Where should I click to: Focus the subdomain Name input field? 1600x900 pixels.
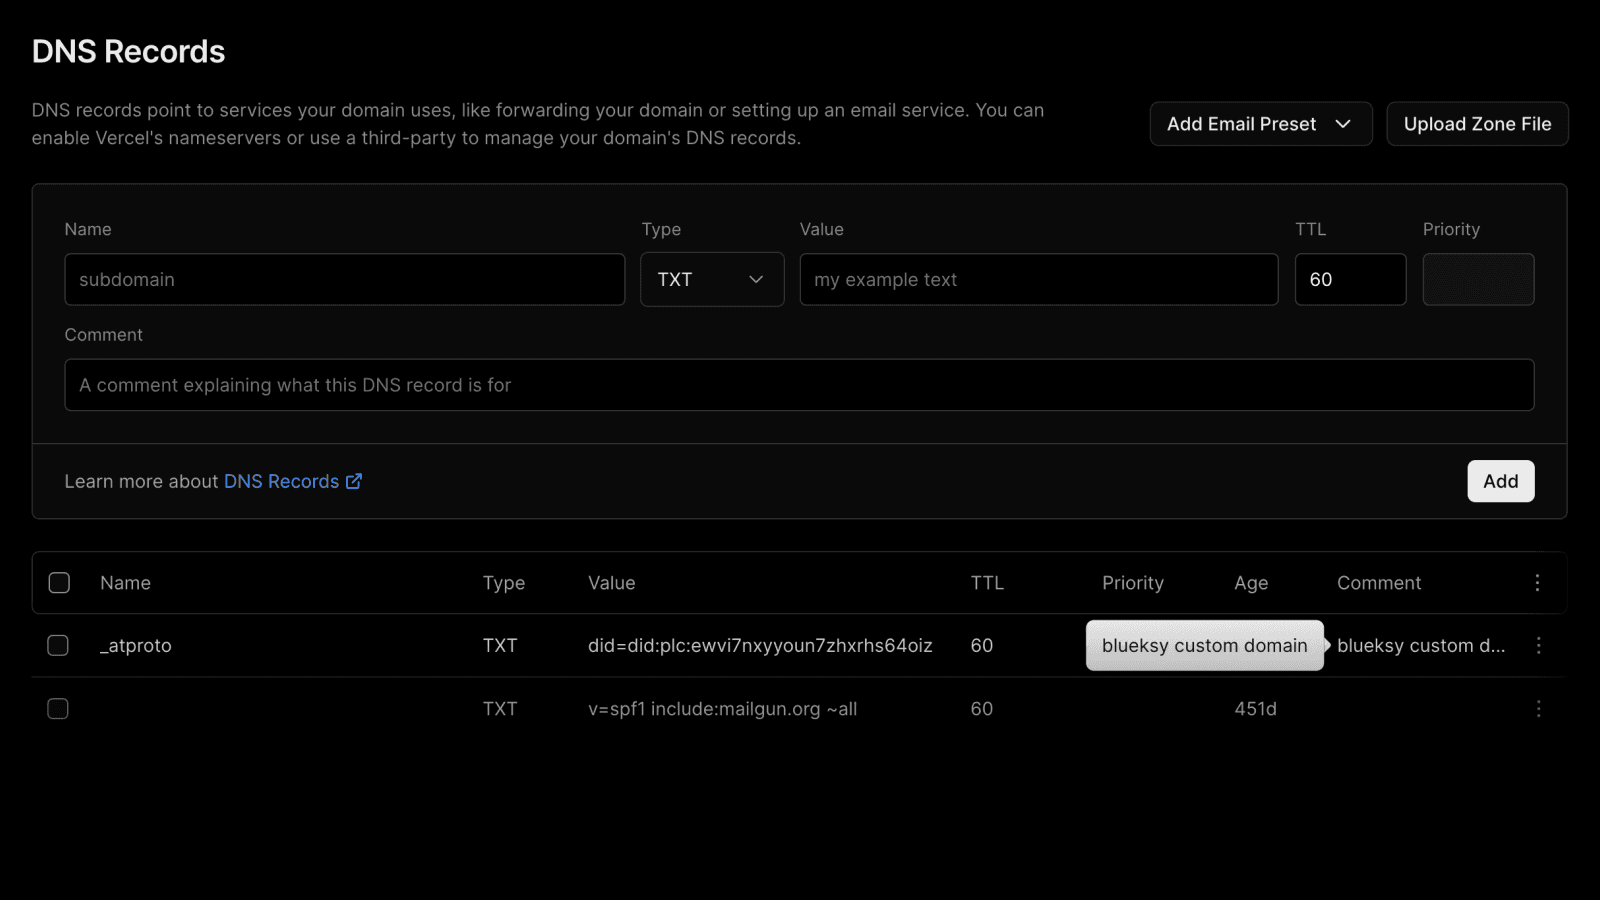344,280
